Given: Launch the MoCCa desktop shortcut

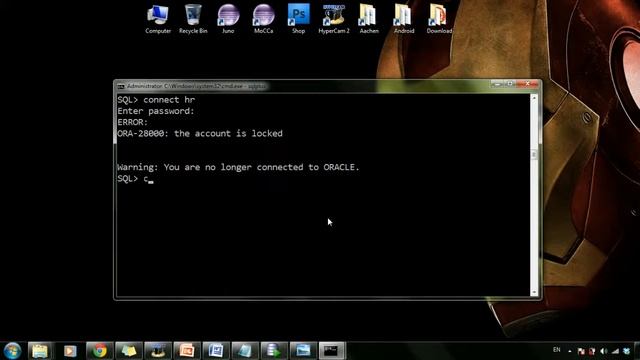Looking at the screenshot, I should pos(263,19).
